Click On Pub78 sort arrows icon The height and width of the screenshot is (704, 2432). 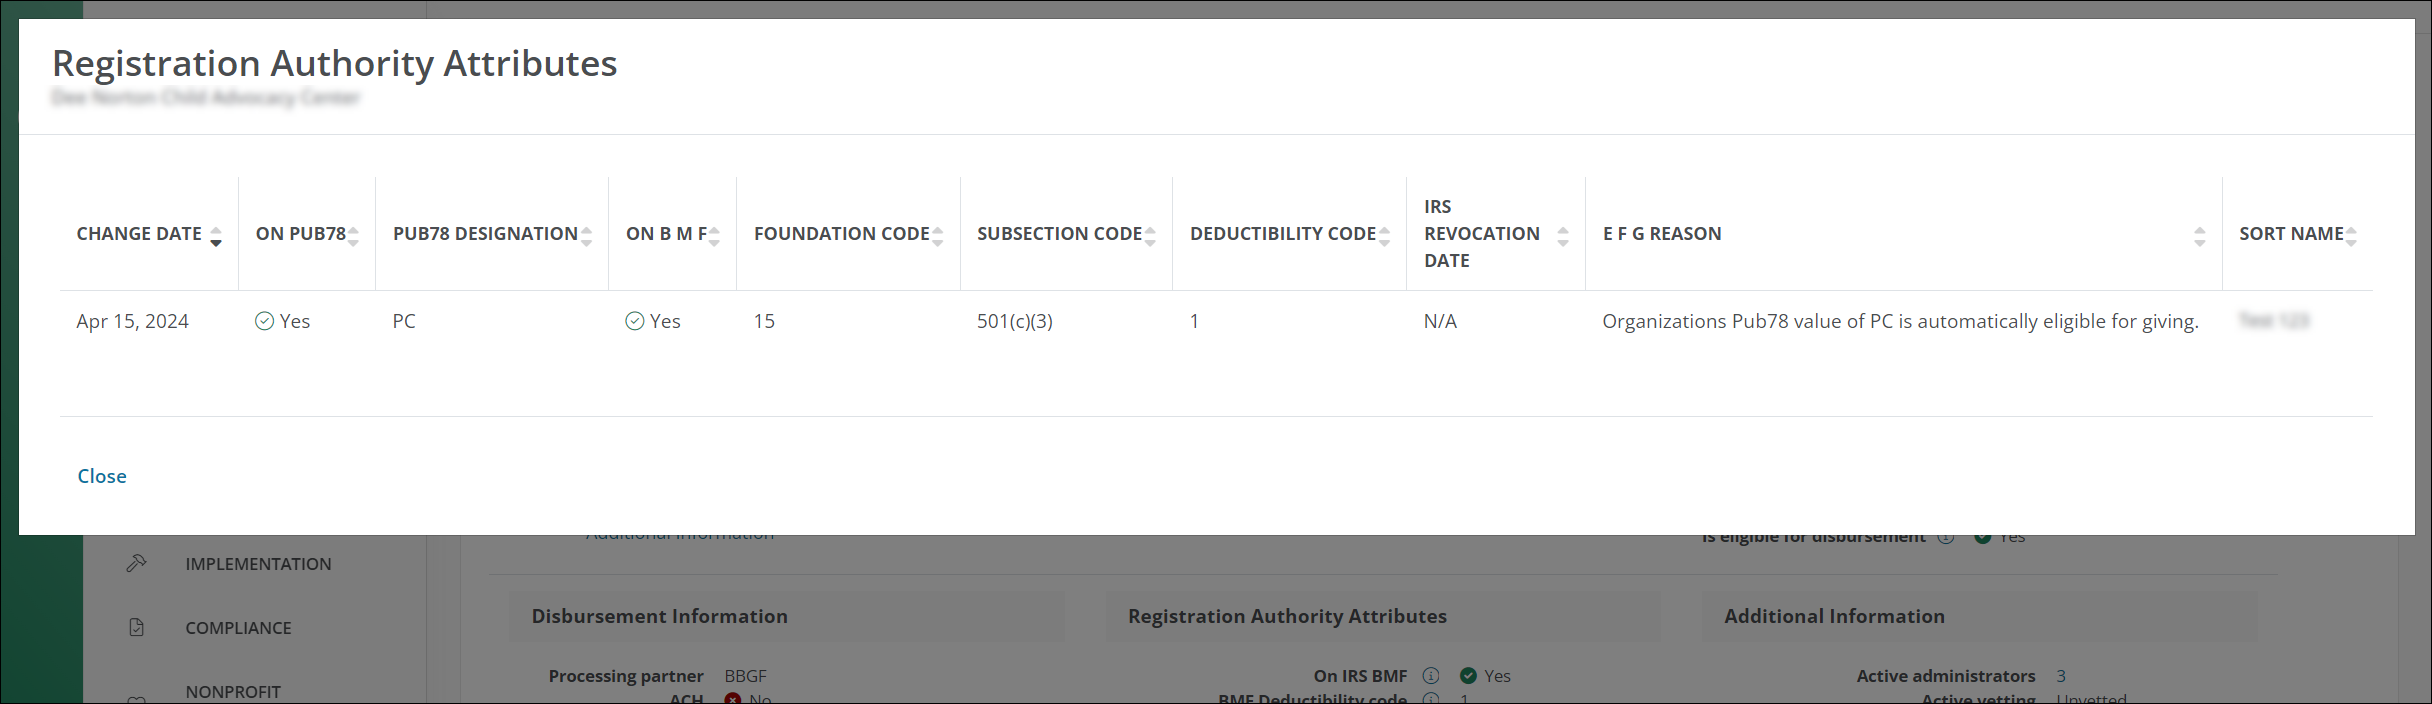(353, 236)
